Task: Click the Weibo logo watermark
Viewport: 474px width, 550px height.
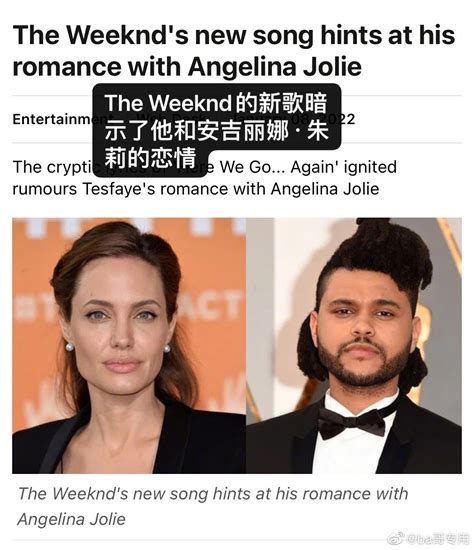Action: coord(396,538)
